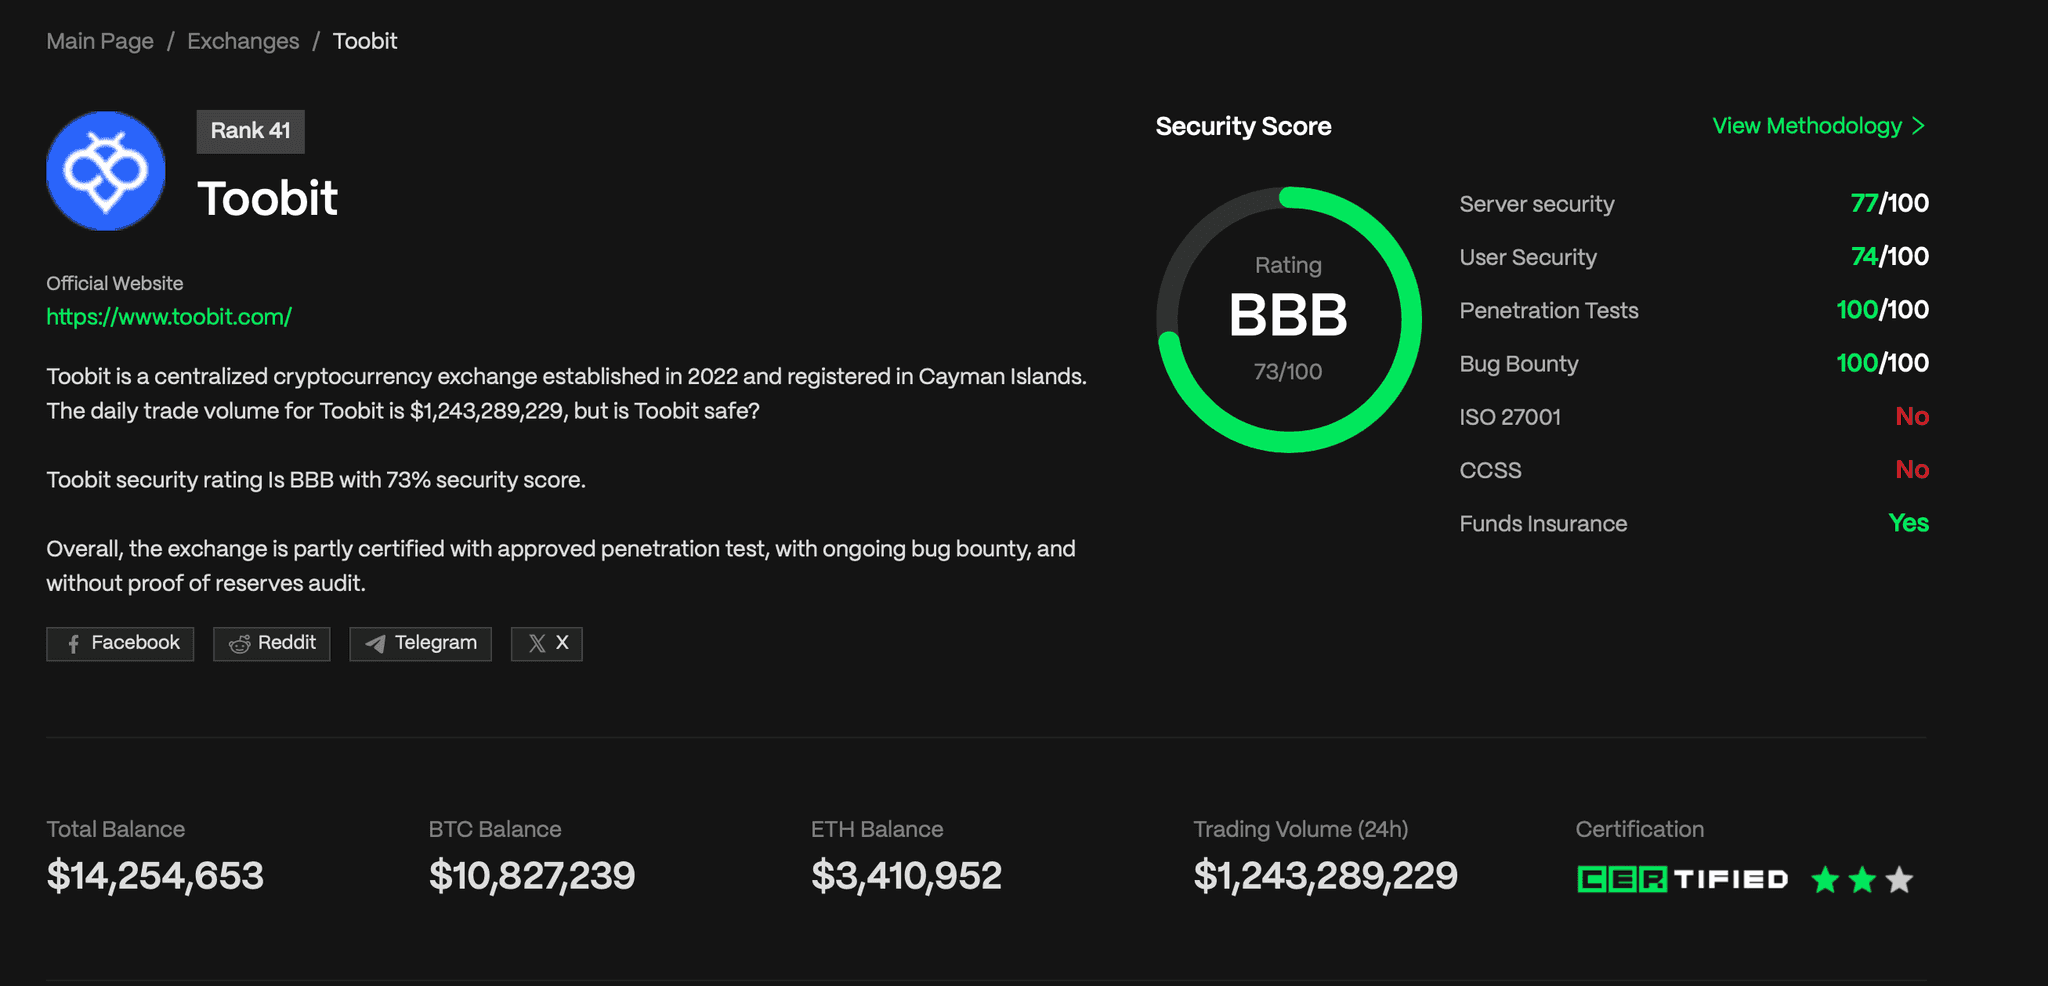
Task: Click the Toobit blue logo icon
Action: [106, 171]
